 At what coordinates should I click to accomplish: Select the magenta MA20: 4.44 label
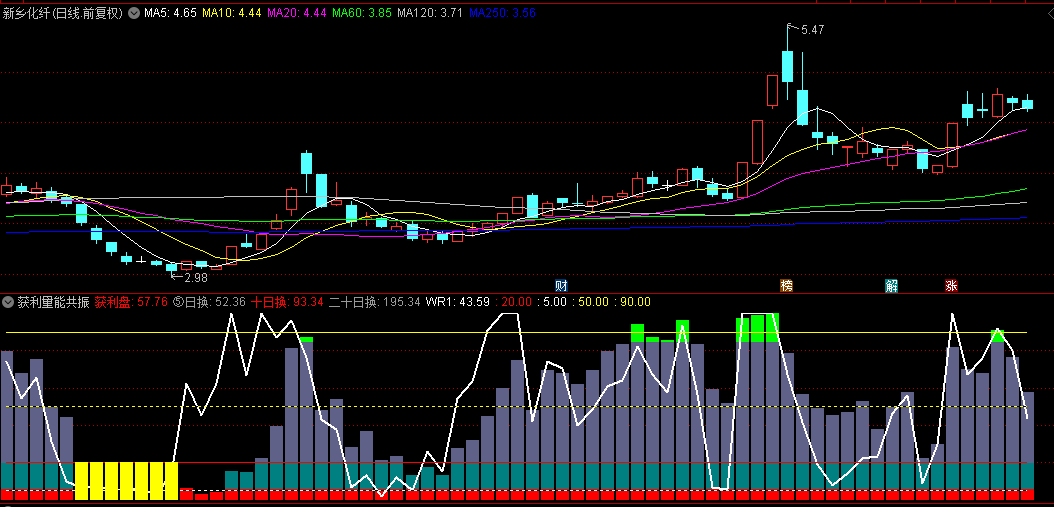[x=296, y=13]
